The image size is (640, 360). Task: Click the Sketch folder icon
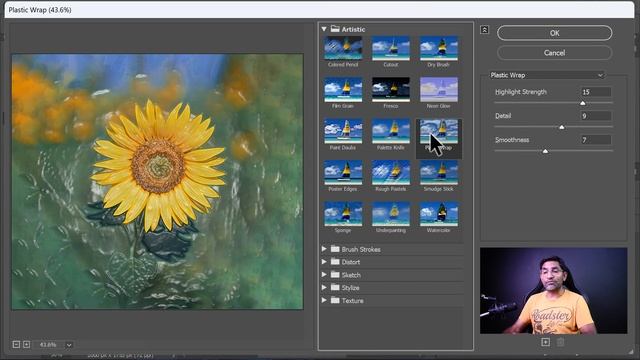[335, 275]
